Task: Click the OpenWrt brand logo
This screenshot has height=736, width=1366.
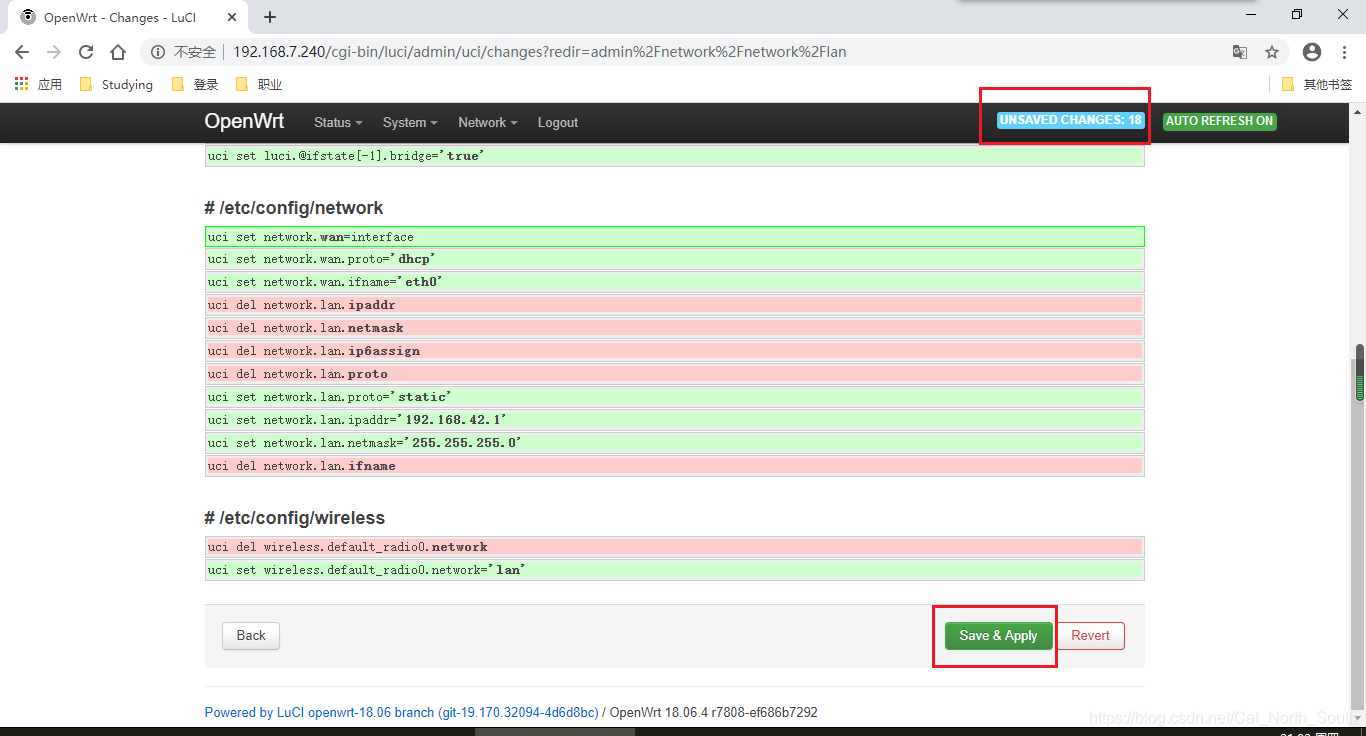Action: 244,121
